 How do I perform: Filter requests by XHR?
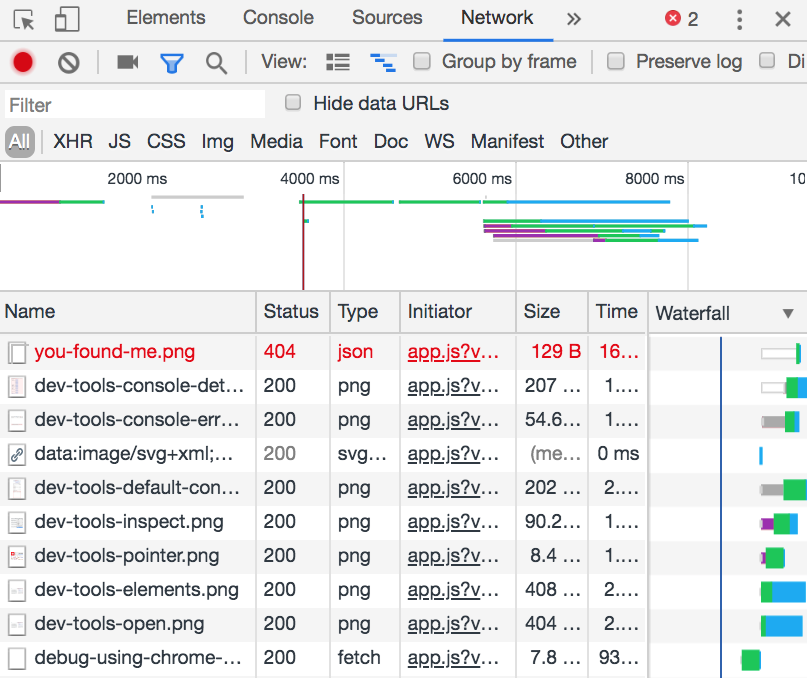click(x=73, y=142)
